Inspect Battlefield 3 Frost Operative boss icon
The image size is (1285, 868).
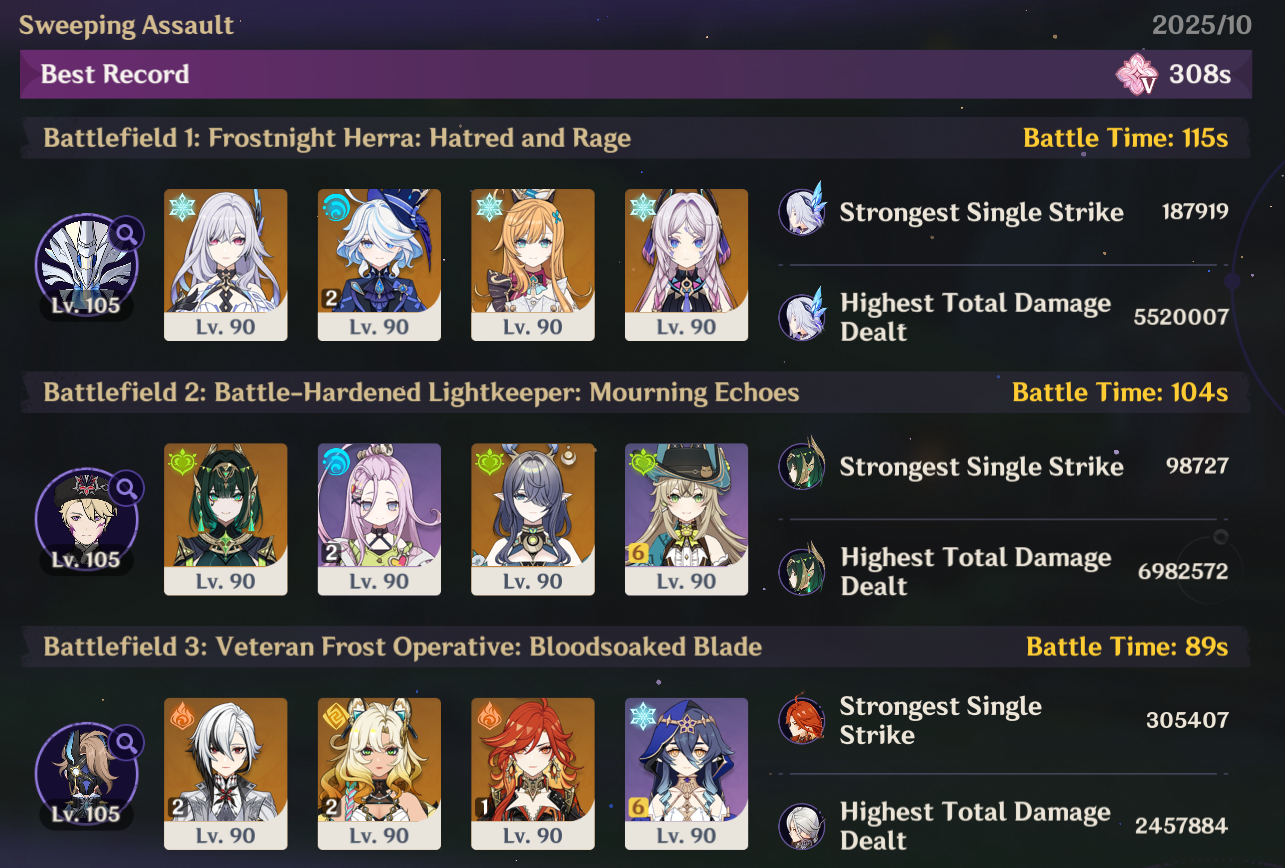point(87,774)
